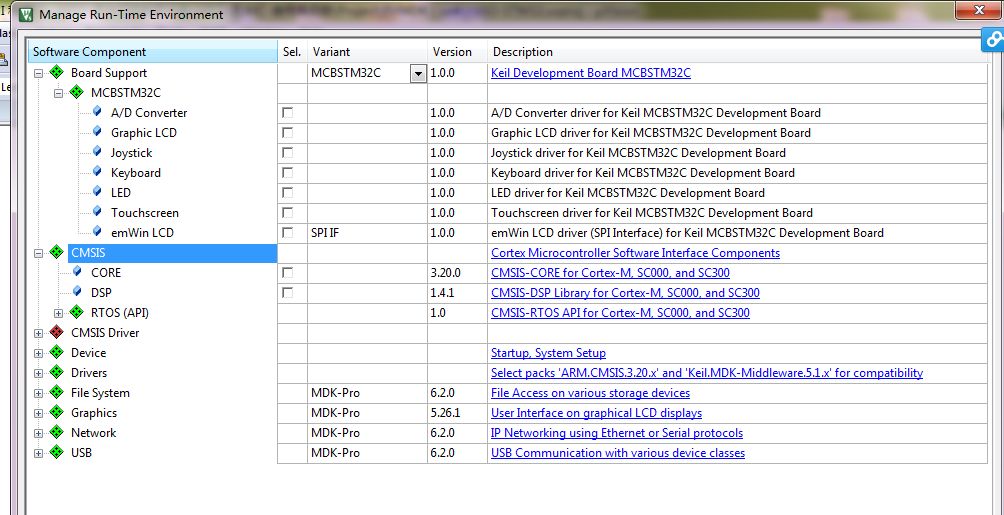This screenshot has height=515, width=1004.
Task: Open File Access on various storage devices link
Action: 590,393
